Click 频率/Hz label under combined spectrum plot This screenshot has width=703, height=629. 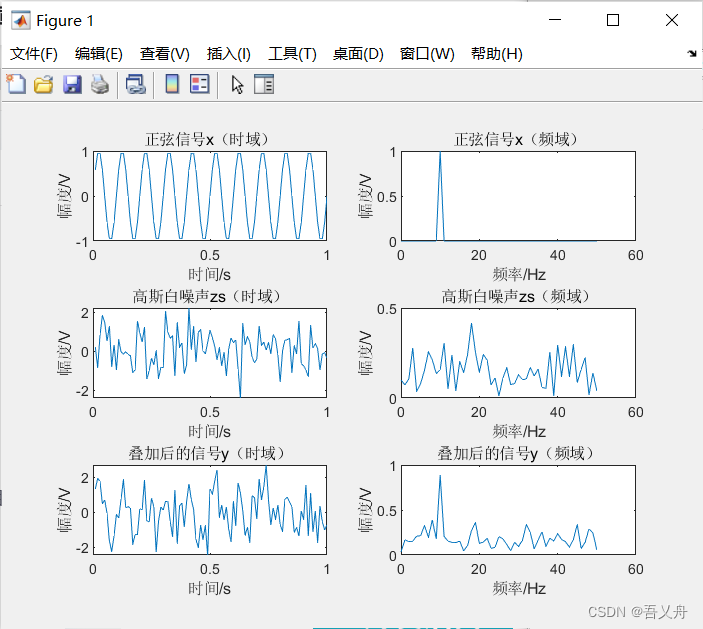(x=519, y=589)
